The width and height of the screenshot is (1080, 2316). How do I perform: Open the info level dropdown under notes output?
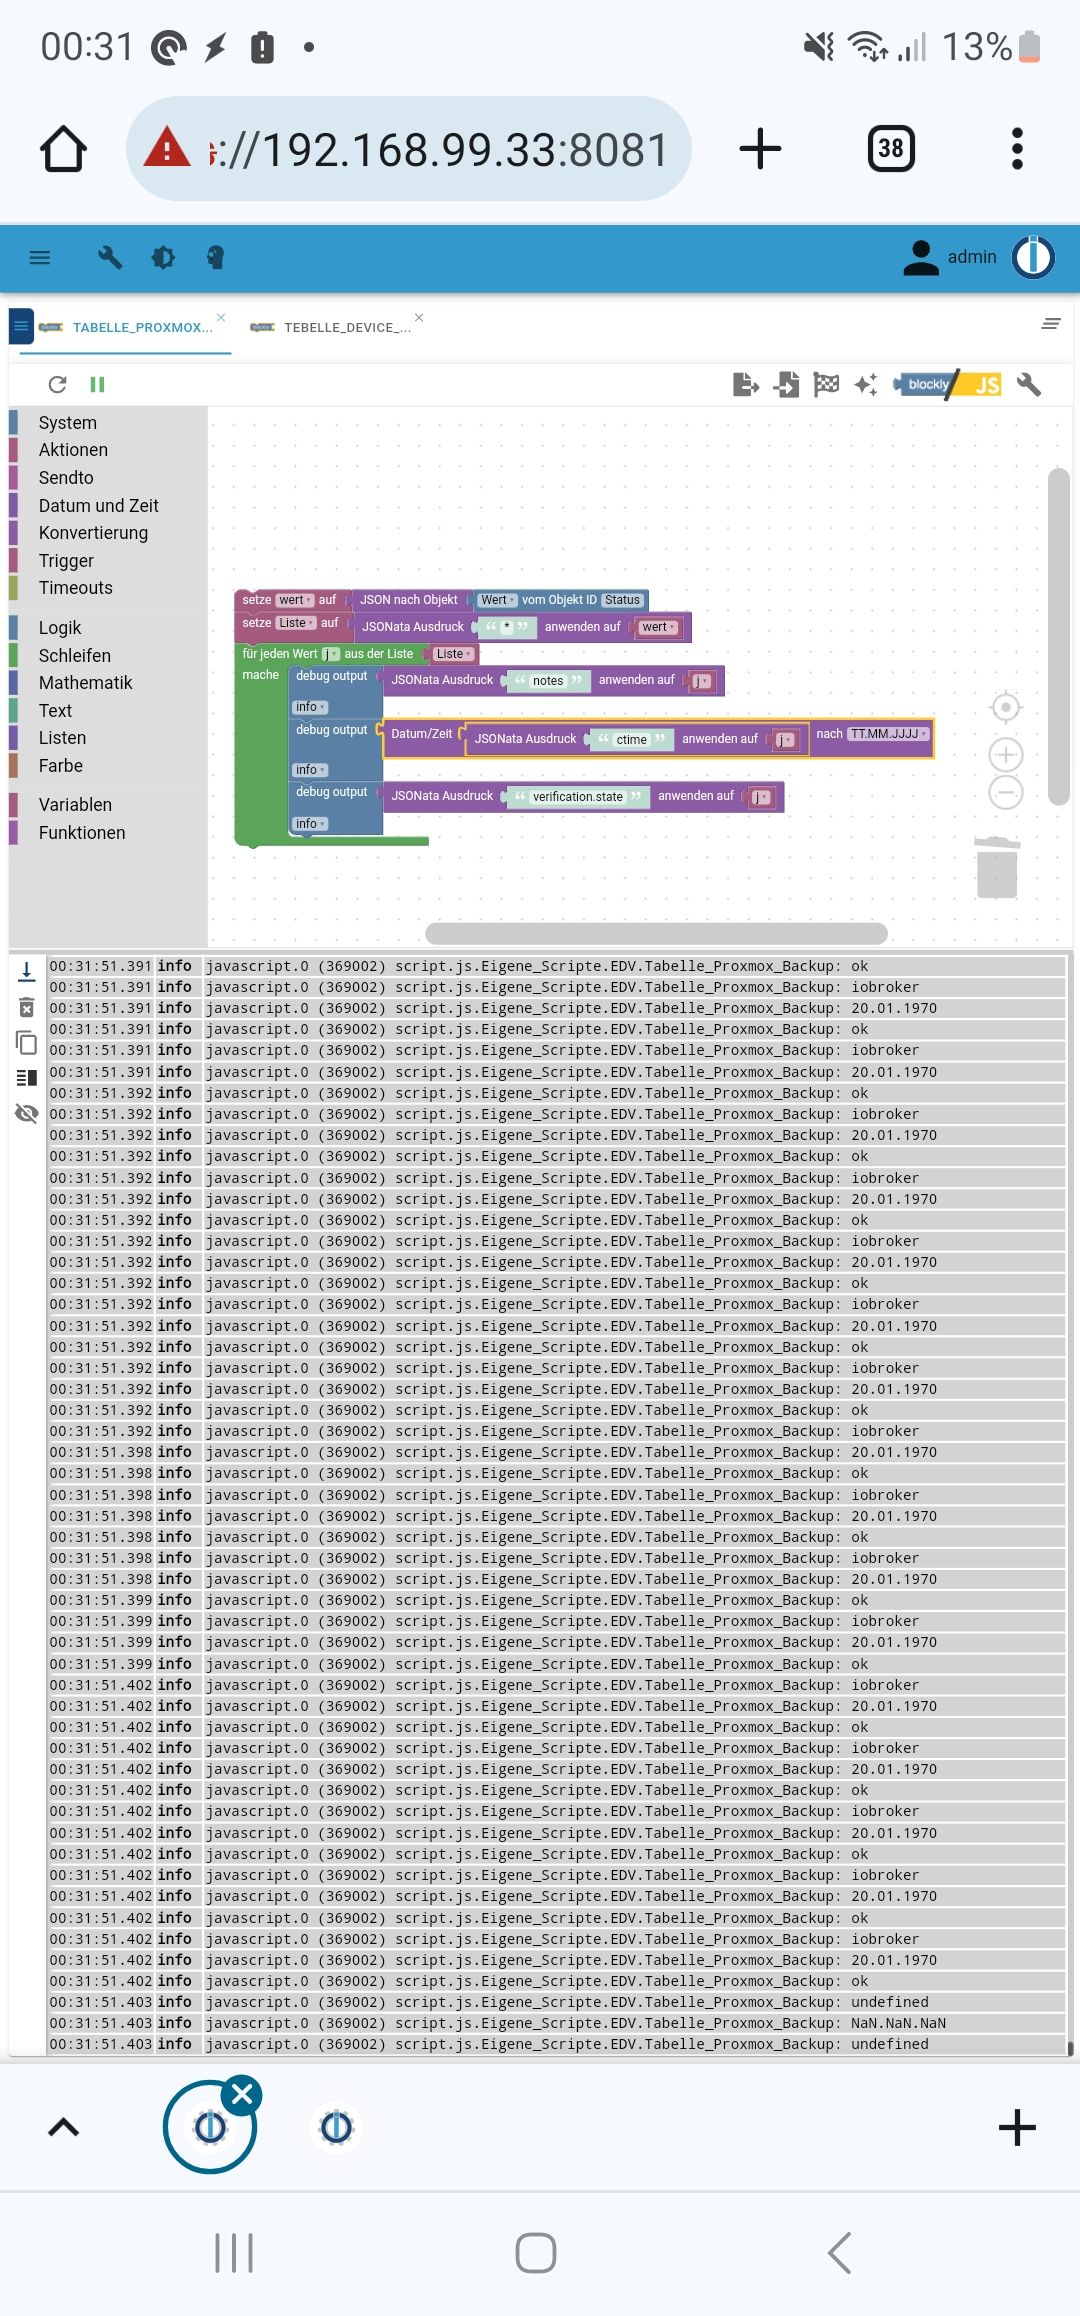click(x=310, y=707)
